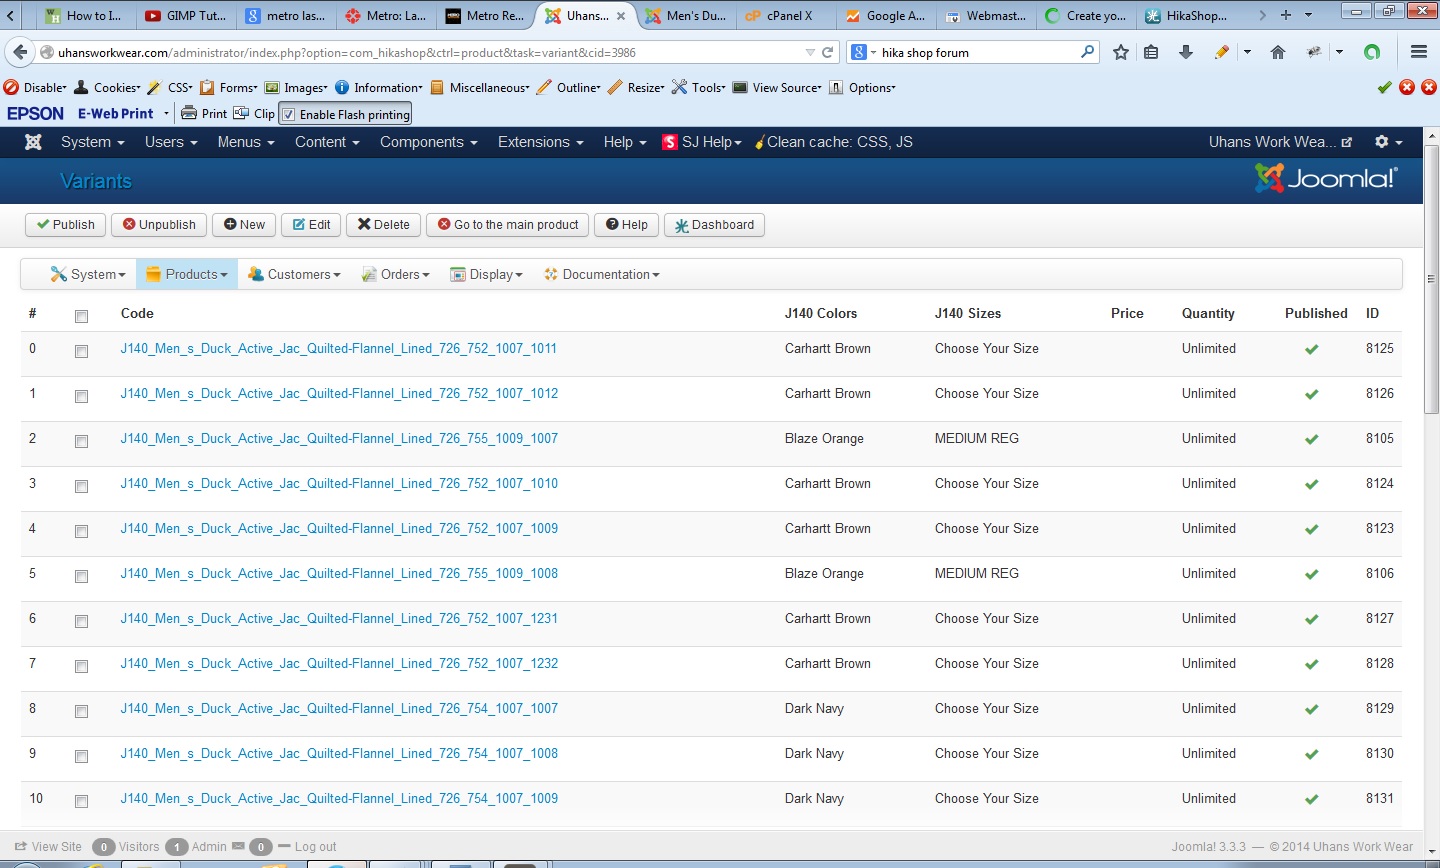Image resolution: width=1440 pixels, height=868 pixels.
Task: Open the tab list dropdown arrow
Action: pos(1308,15)
